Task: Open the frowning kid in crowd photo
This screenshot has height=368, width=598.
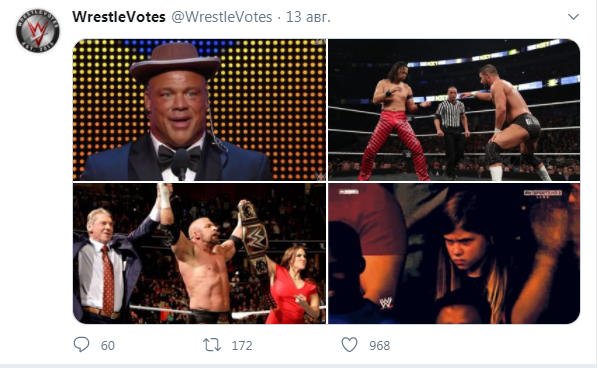Action: click(x=454, y=254)
